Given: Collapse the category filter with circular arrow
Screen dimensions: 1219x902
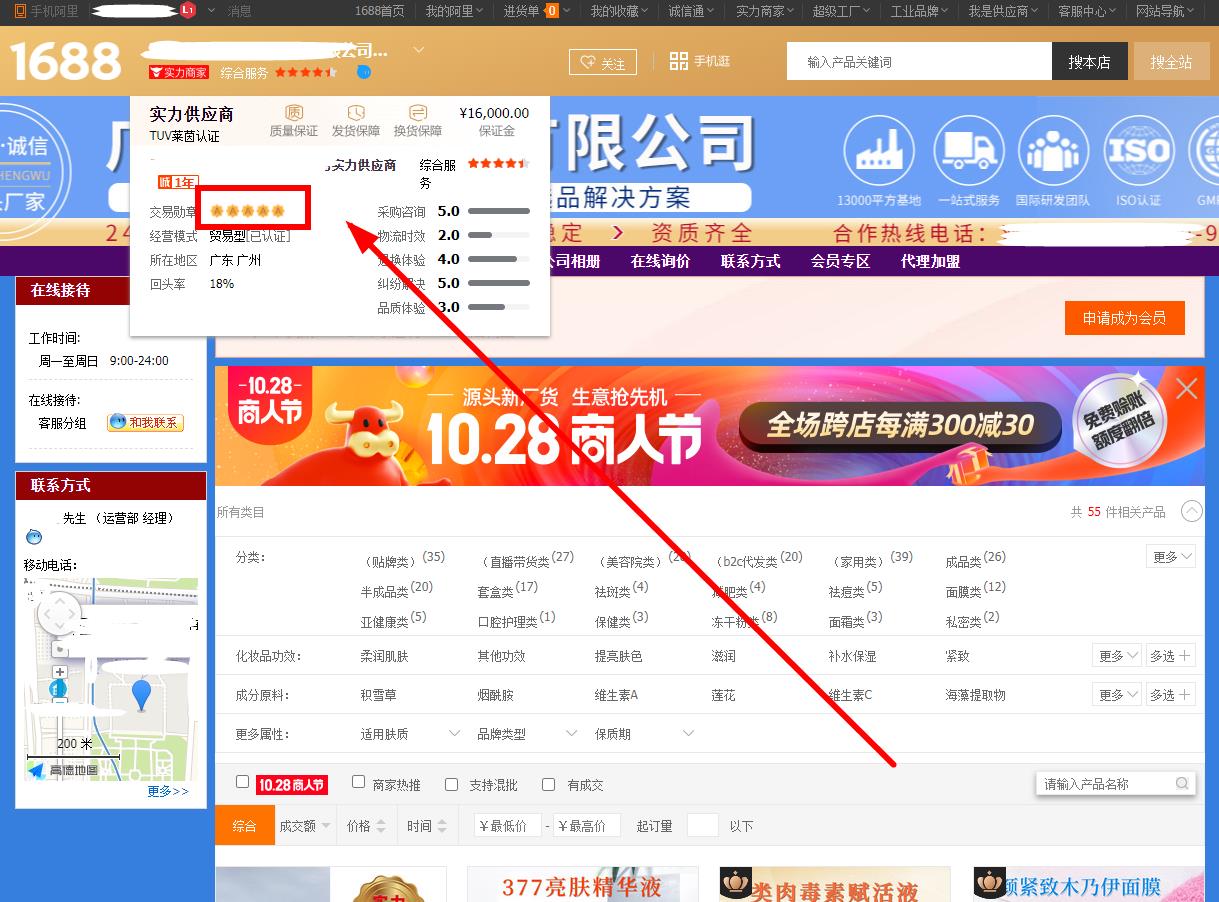Looking at the screenshot, I should pos(1191,511).
